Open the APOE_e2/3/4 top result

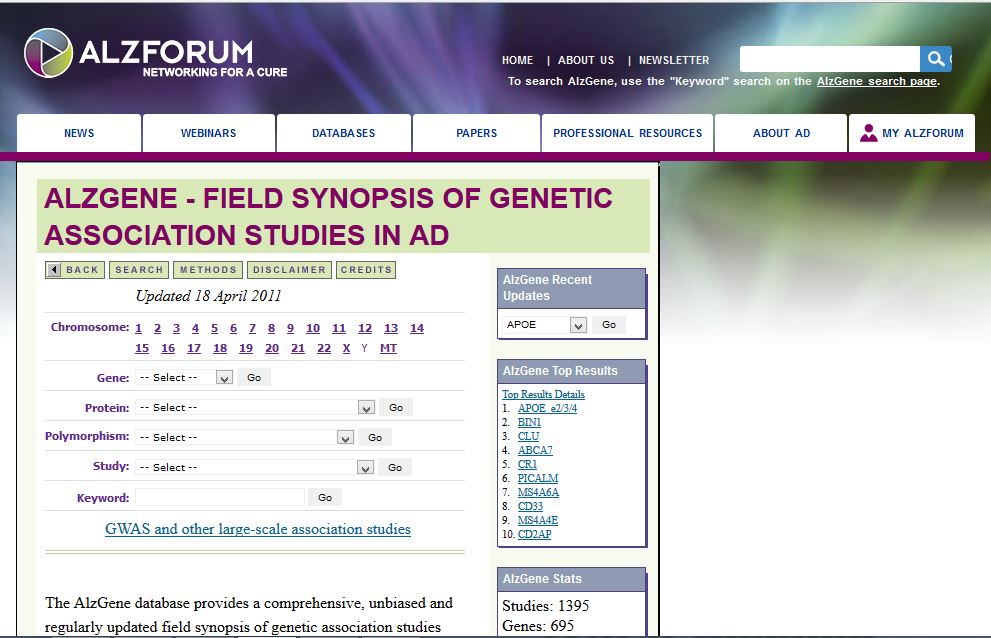[x=547, y=408]
